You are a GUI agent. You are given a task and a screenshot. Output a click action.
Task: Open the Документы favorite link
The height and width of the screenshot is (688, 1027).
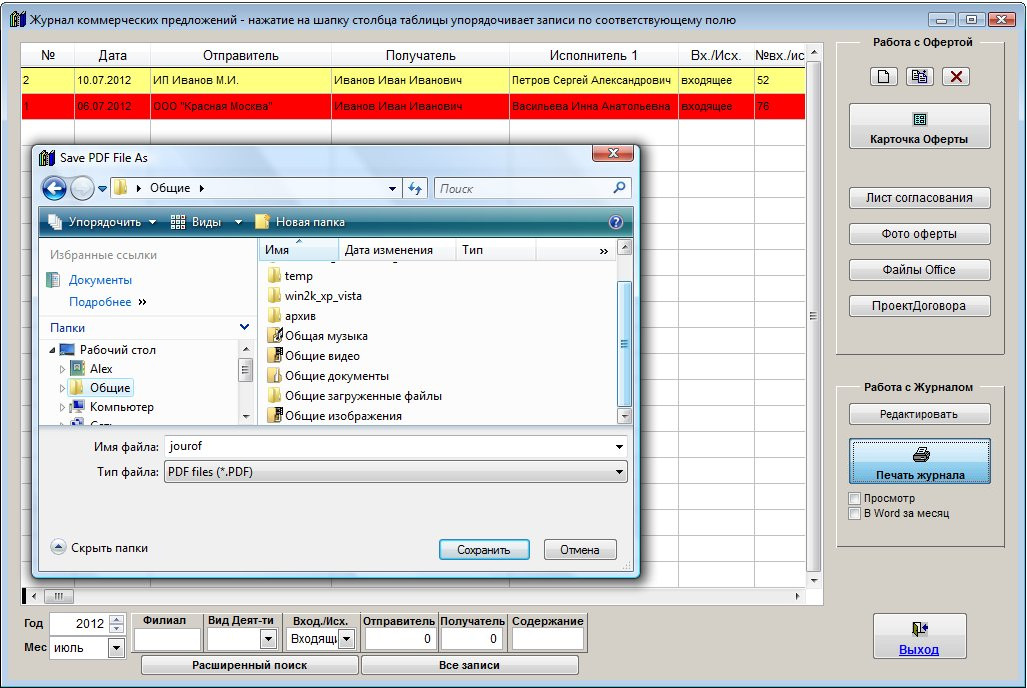click(x=100, y=280)
